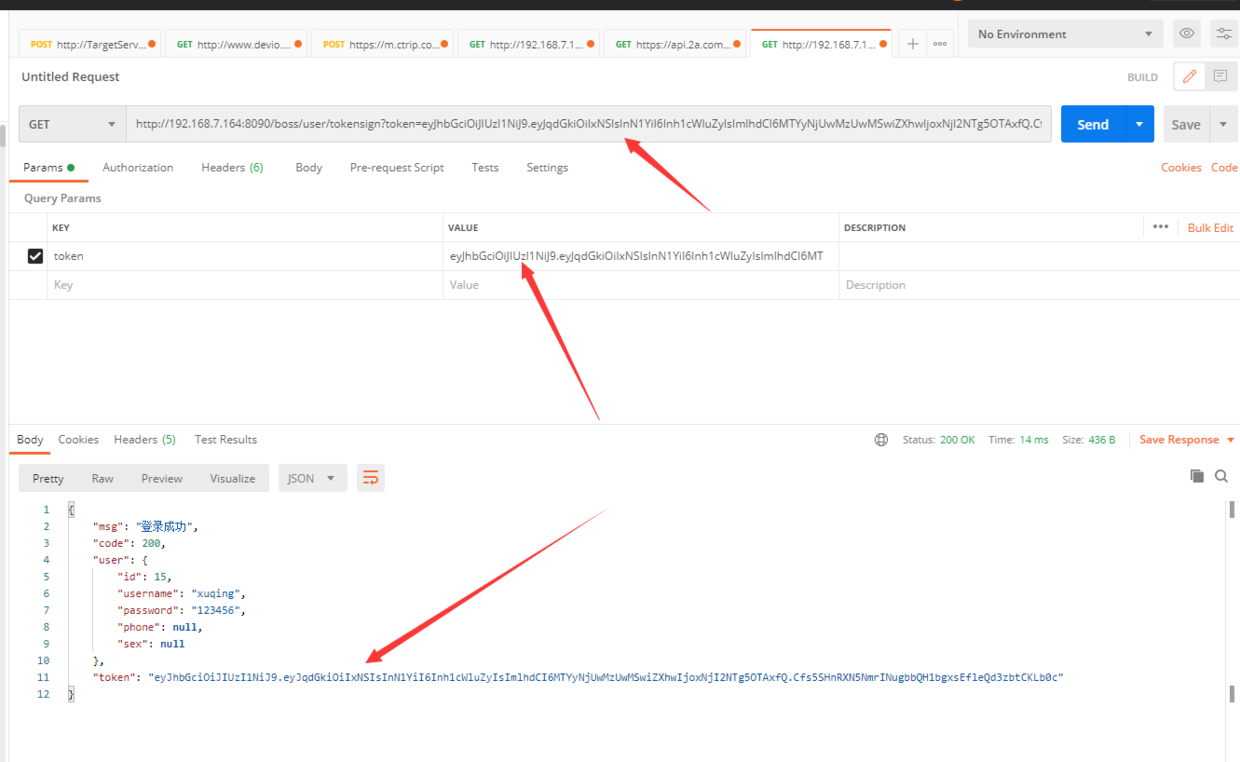Switch to the GET api.2a.com request tab
Viewport: 1240px width, 762px height.
point(676,44)
